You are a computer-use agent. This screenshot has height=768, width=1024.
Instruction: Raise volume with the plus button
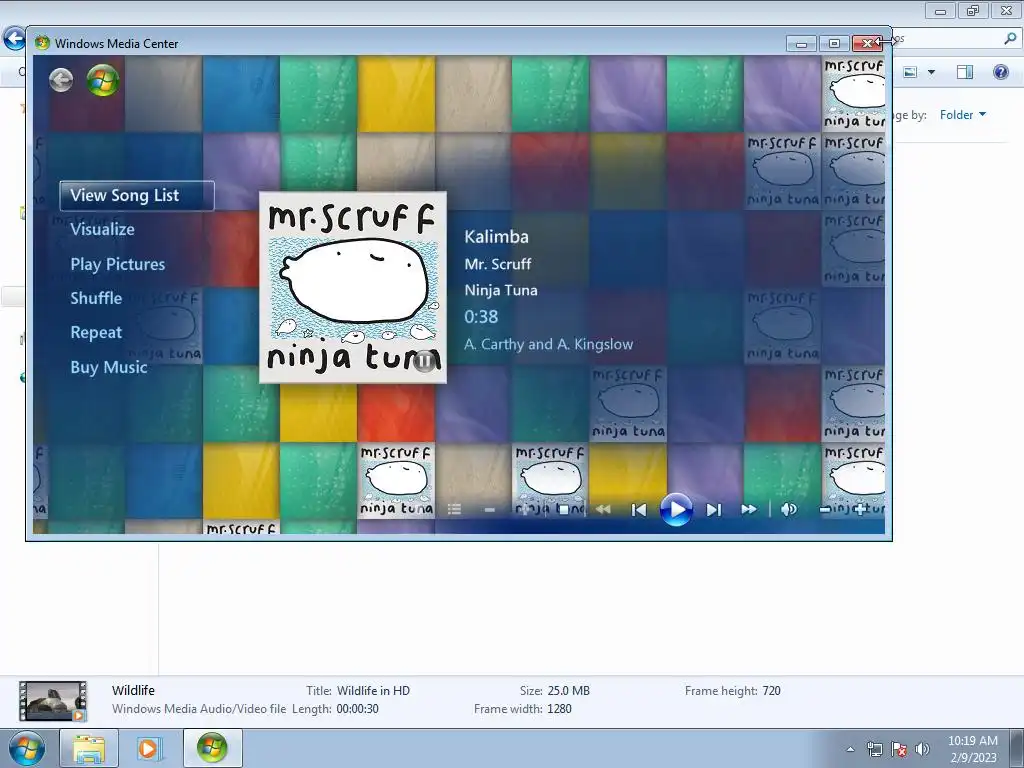(x=859, y=509)
